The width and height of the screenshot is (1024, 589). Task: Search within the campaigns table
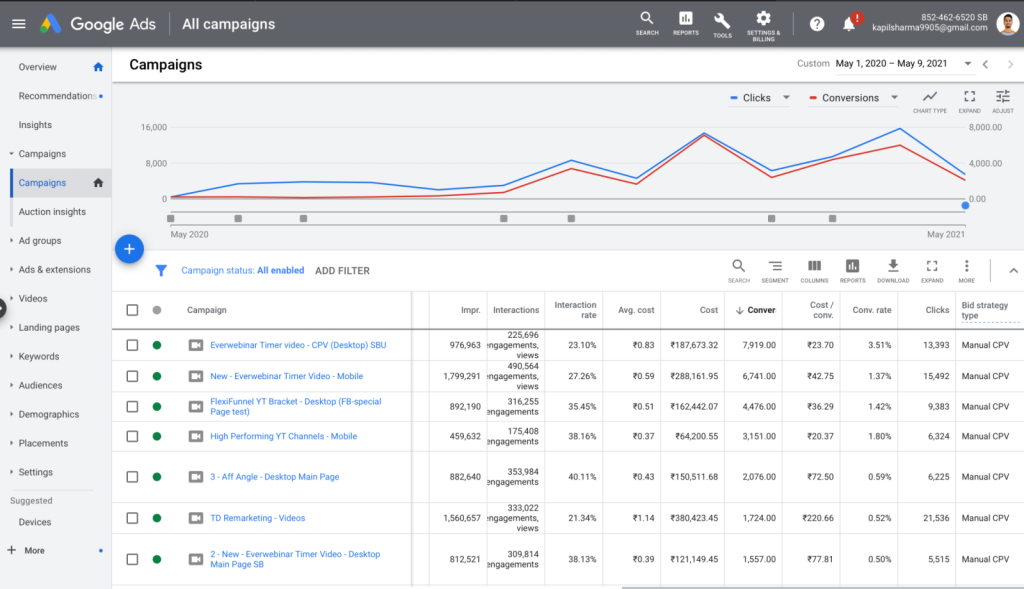coord(738,270)
